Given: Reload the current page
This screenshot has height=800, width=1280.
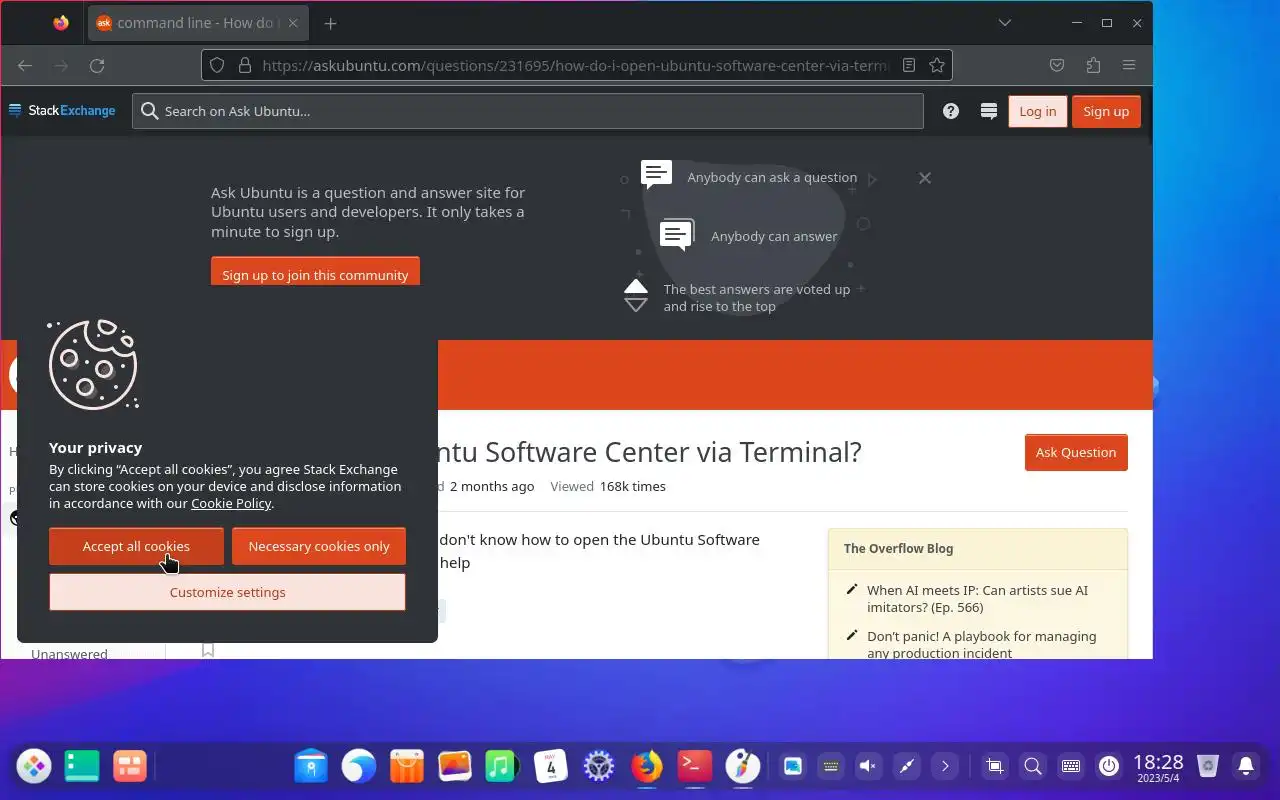Looking at the screenshot, I should tap(97, 66).
